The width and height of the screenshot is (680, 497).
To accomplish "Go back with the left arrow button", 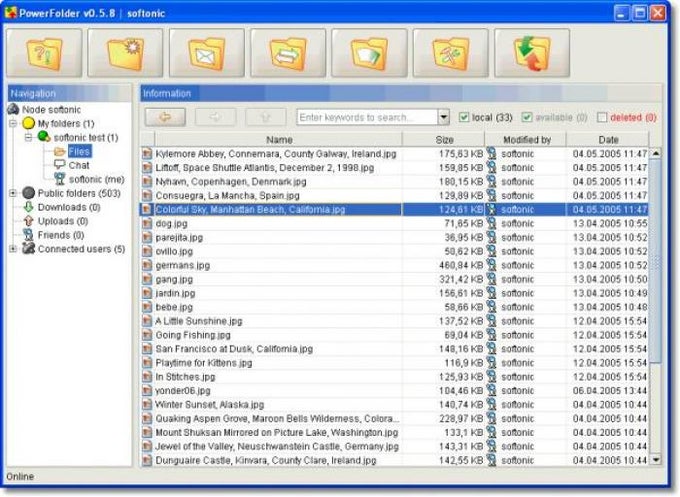I will [x=165, y=117].
